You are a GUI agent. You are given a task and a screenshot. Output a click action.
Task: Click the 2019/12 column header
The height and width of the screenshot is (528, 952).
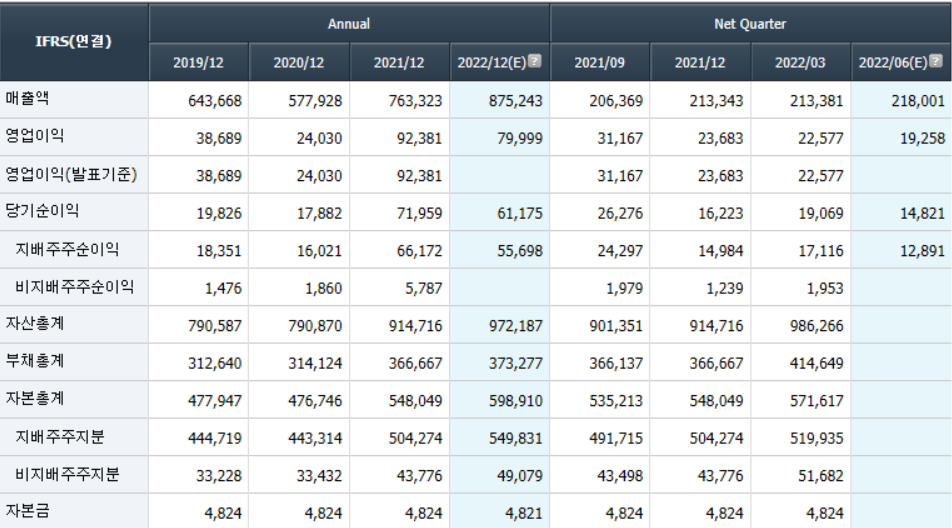click(199, 63)
